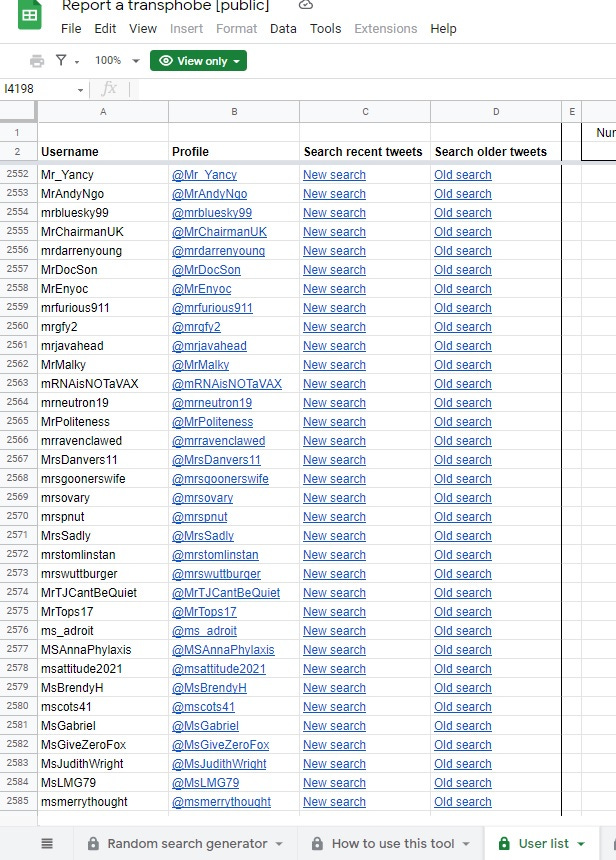Open the Extensions menu

click(386, 29)
